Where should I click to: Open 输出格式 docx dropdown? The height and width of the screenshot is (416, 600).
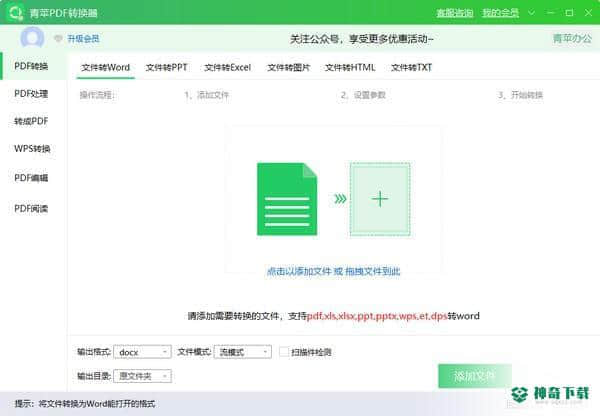142,352
